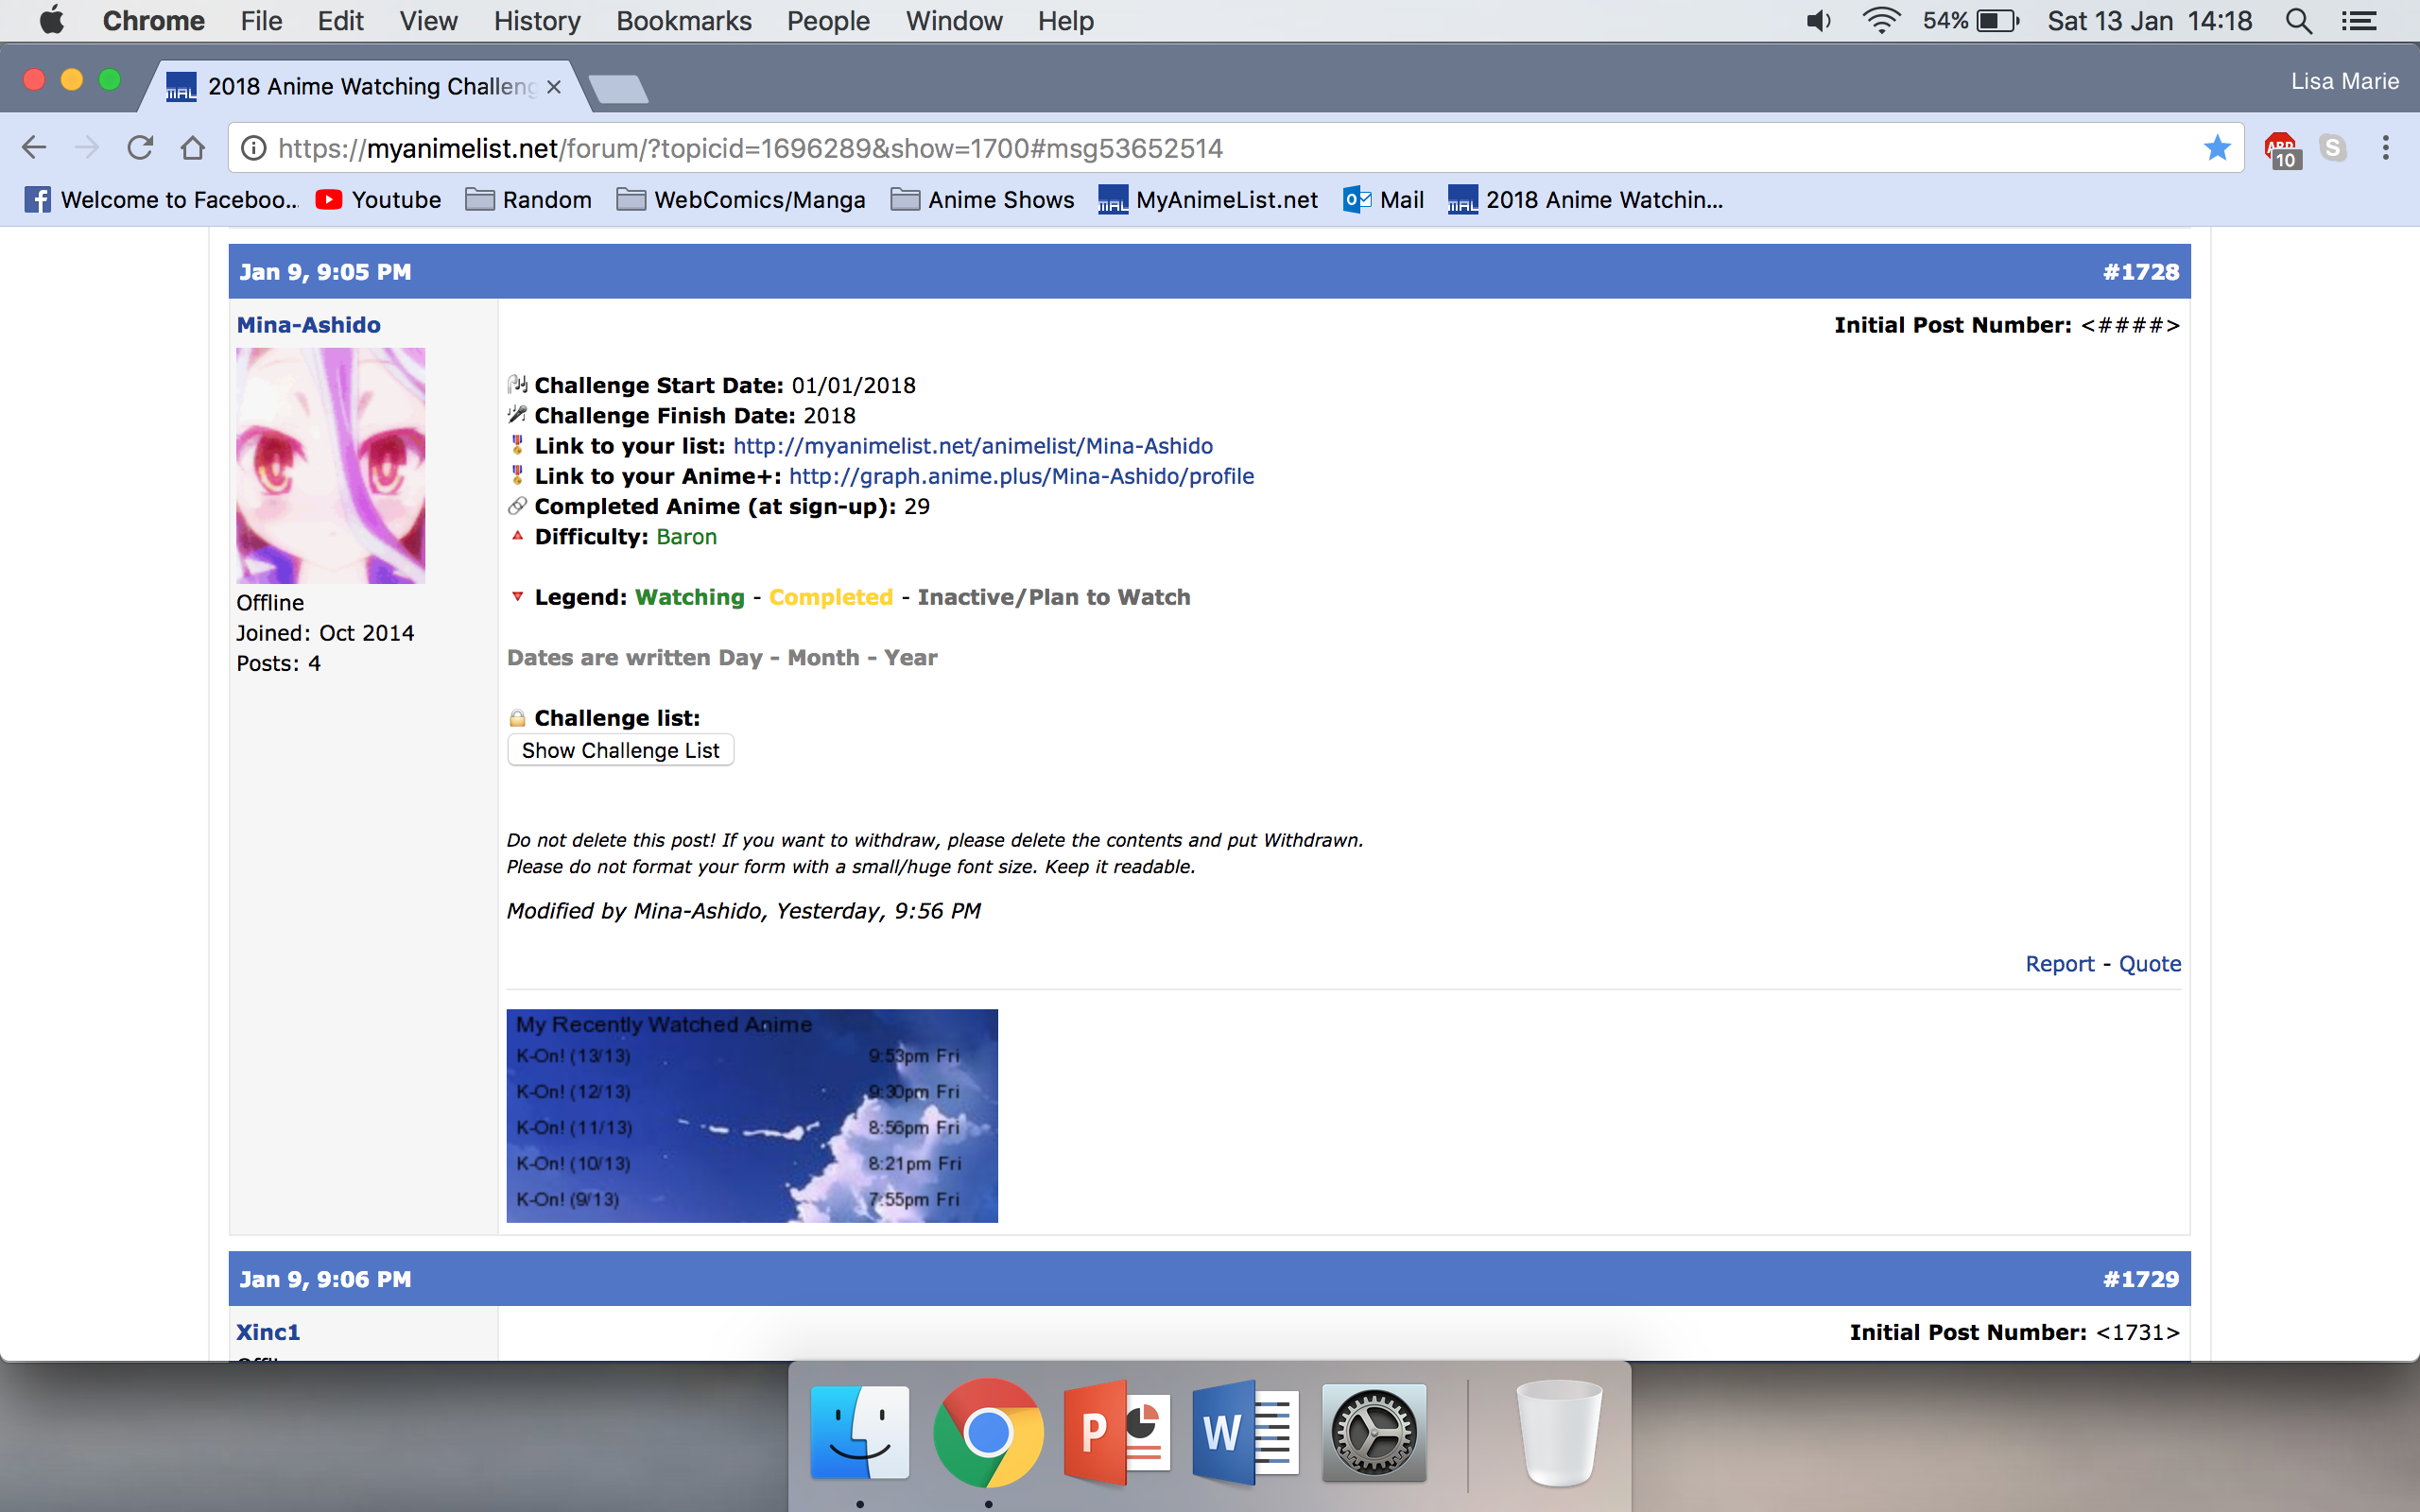This screenshot has width=2420, height=1512.
Task: Reload the current forum page
Action: point(140,148)
